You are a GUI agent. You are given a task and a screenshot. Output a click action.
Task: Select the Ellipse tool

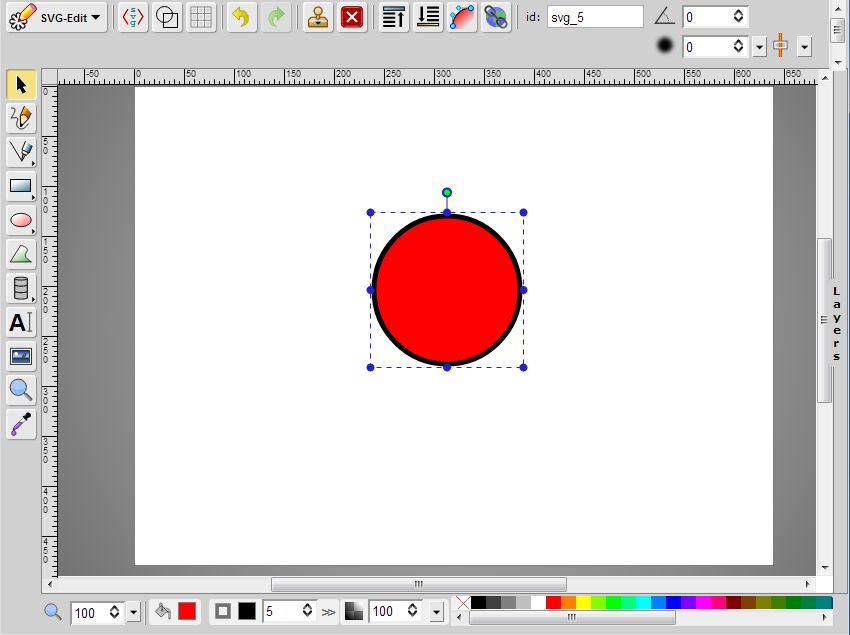point(21,220)
